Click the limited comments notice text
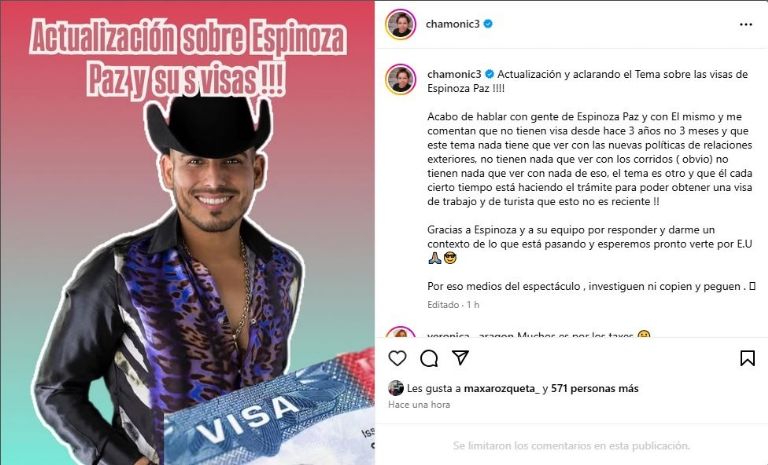The image size is (768, 465). tap(571, 446)
